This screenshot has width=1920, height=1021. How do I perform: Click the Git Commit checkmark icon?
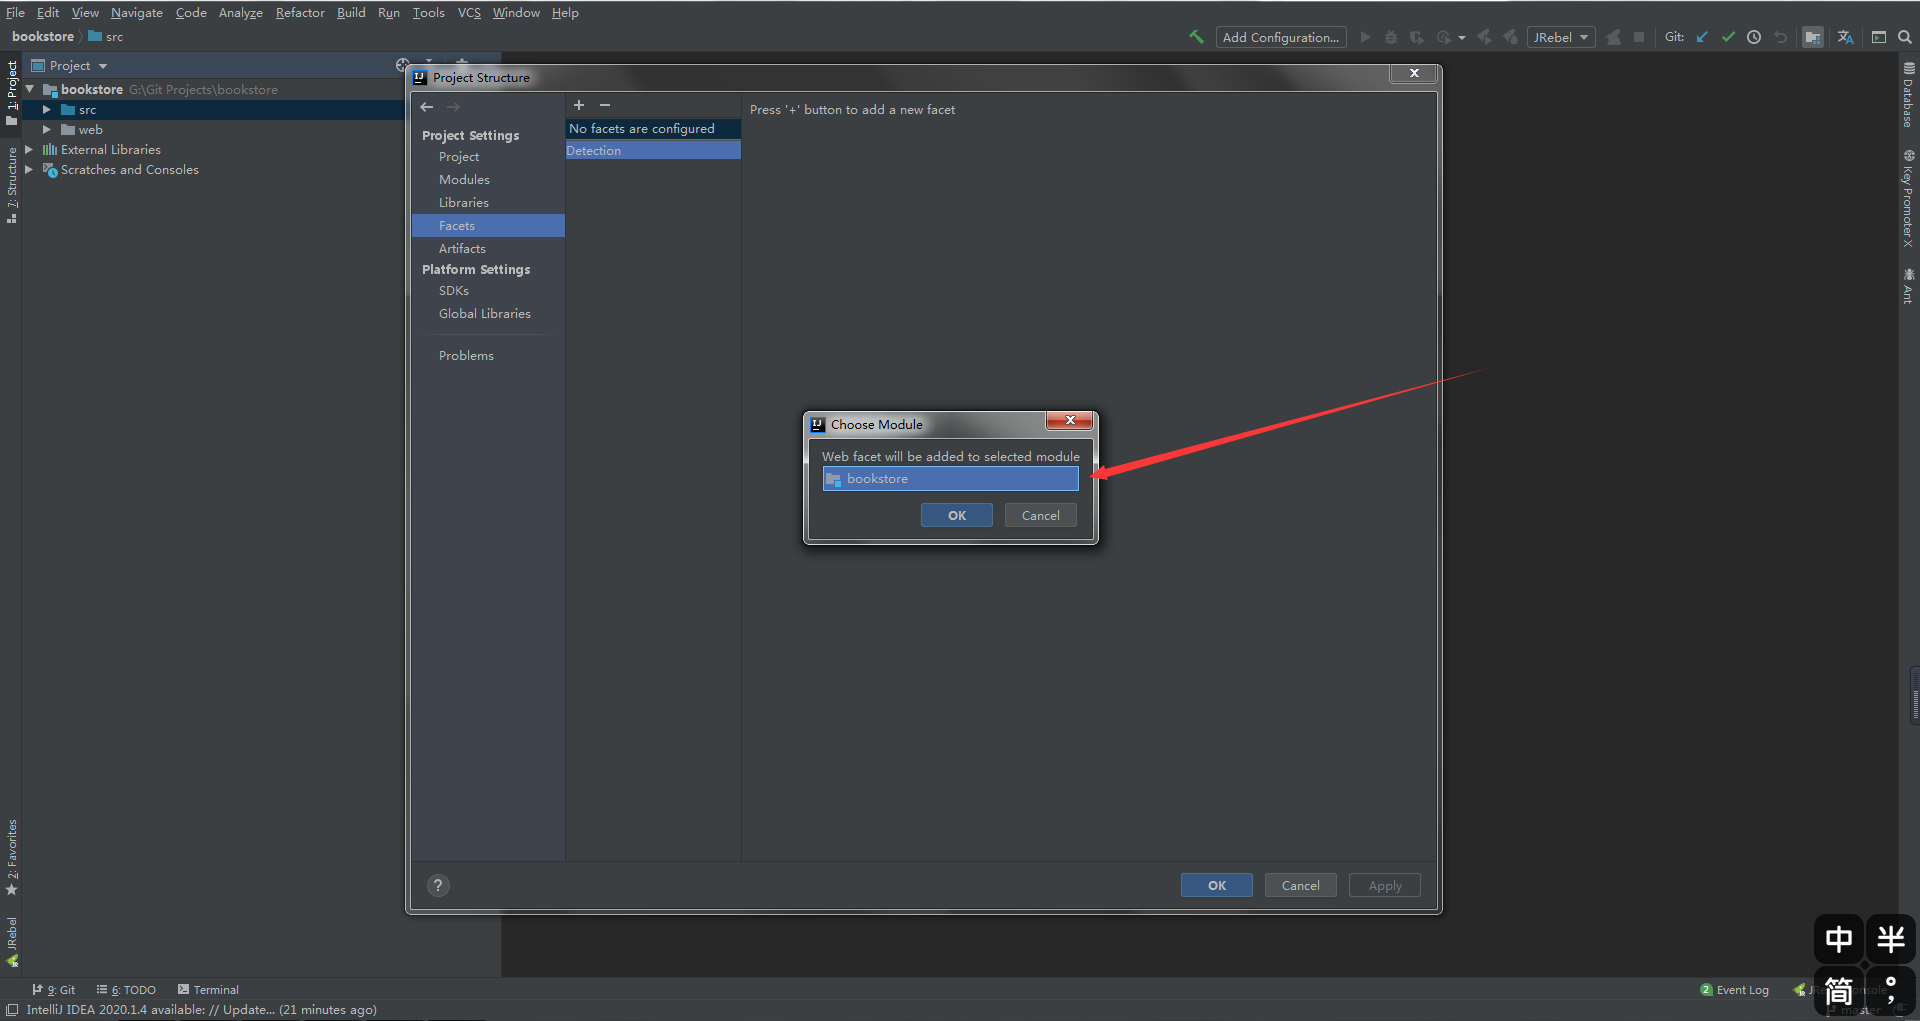pyautogui.click(x=1728, y=37)
